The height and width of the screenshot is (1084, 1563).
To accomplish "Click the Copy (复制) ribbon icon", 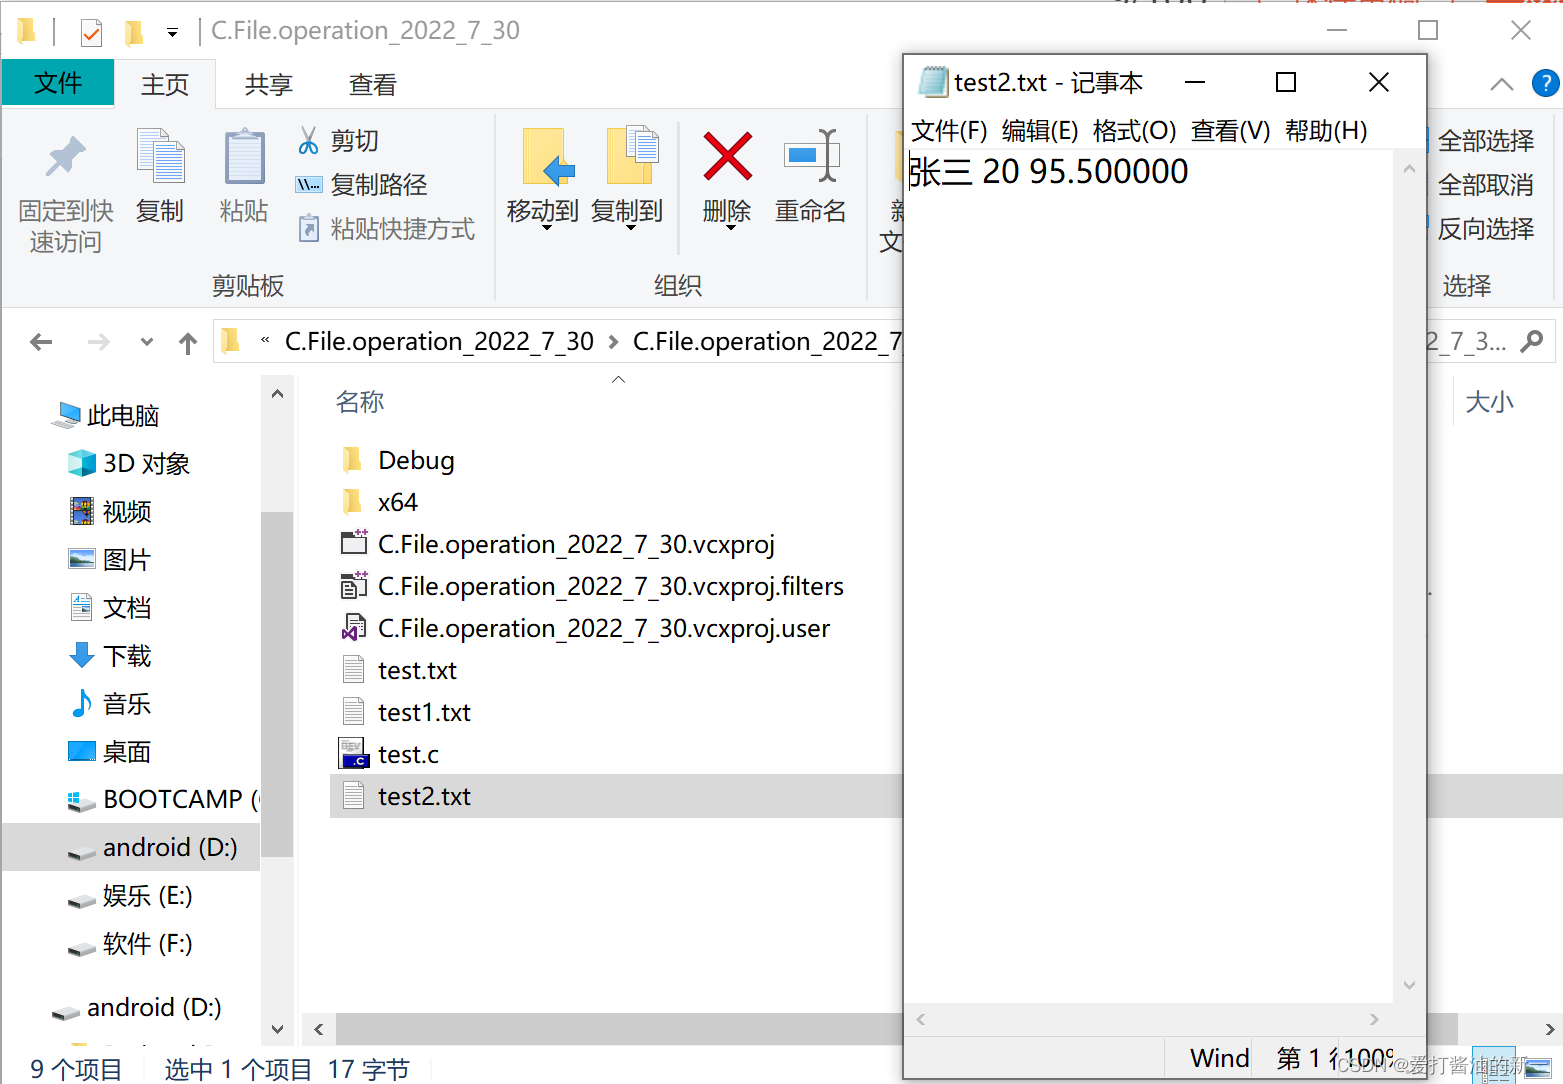I will (x=160, y=158).
